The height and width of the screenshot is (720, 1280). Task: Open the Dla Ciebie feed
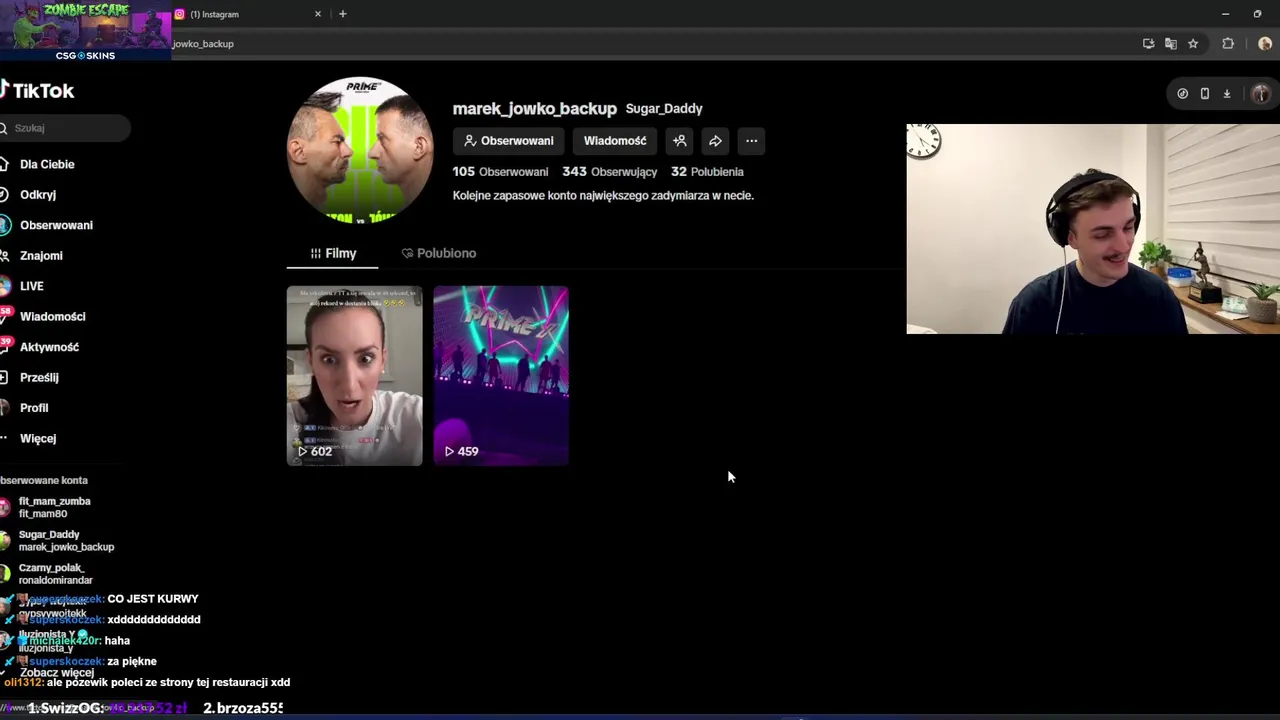(47, 164)
